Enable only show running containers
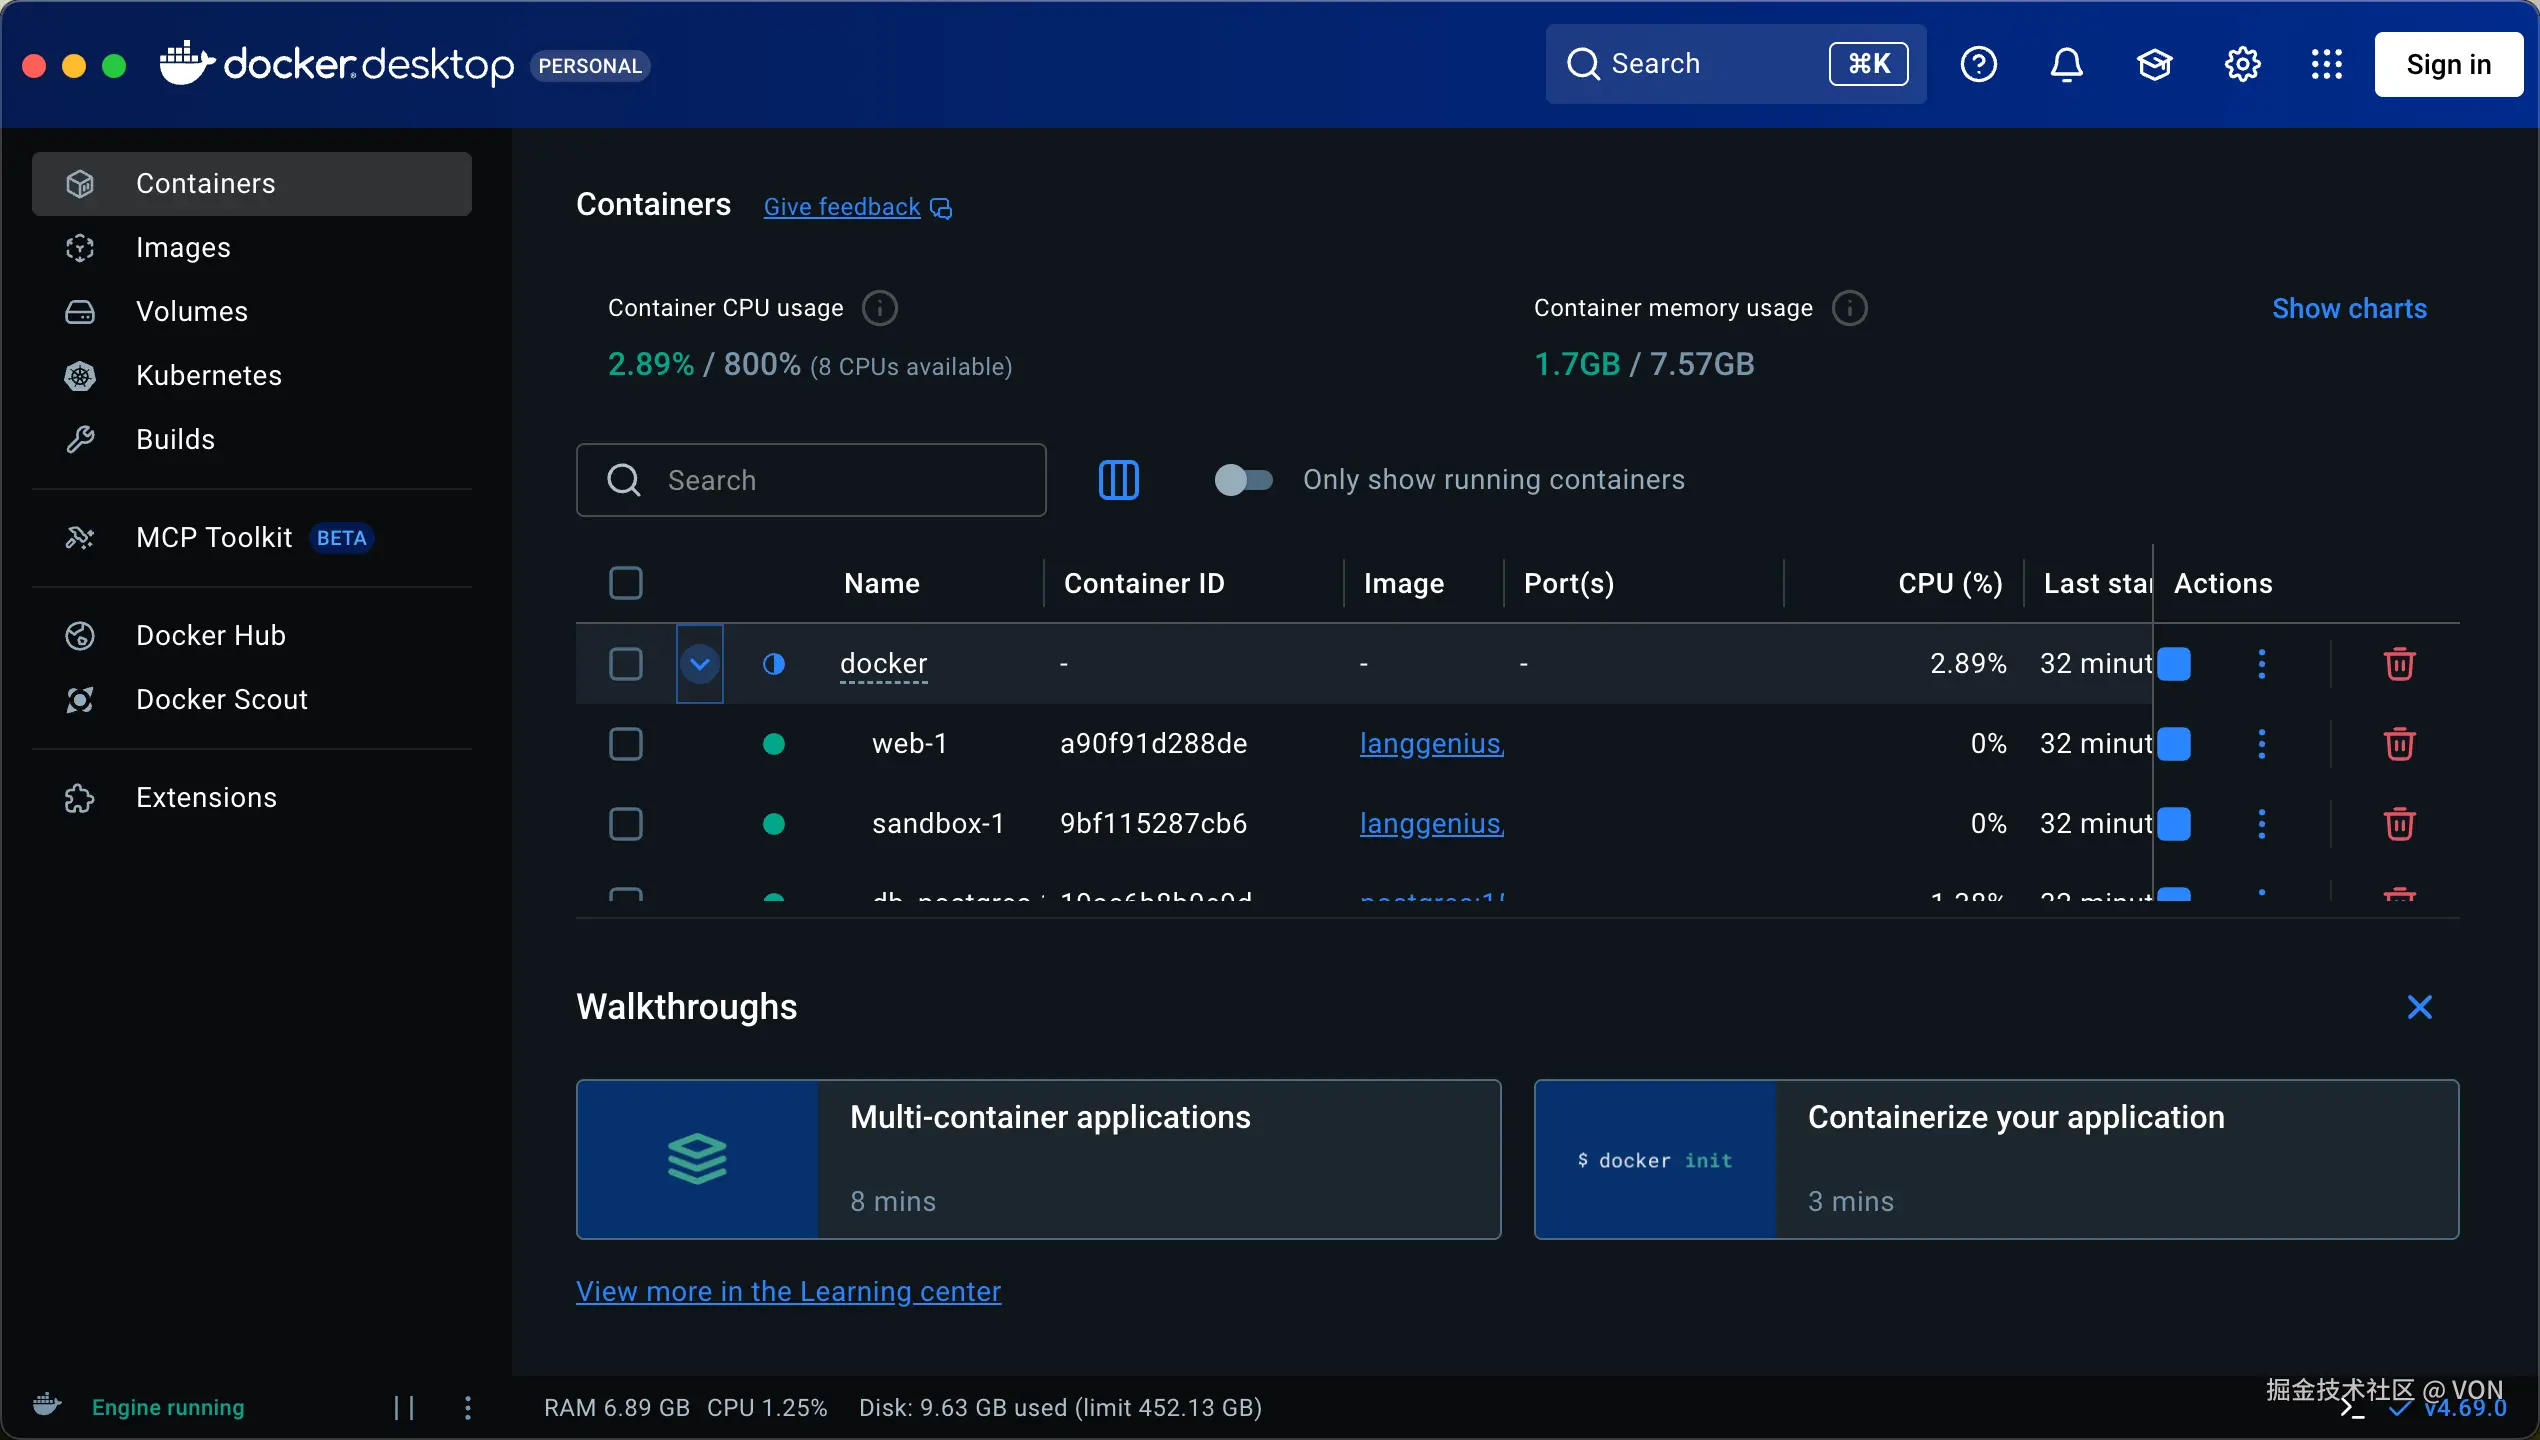 (x=1243, y=480)
